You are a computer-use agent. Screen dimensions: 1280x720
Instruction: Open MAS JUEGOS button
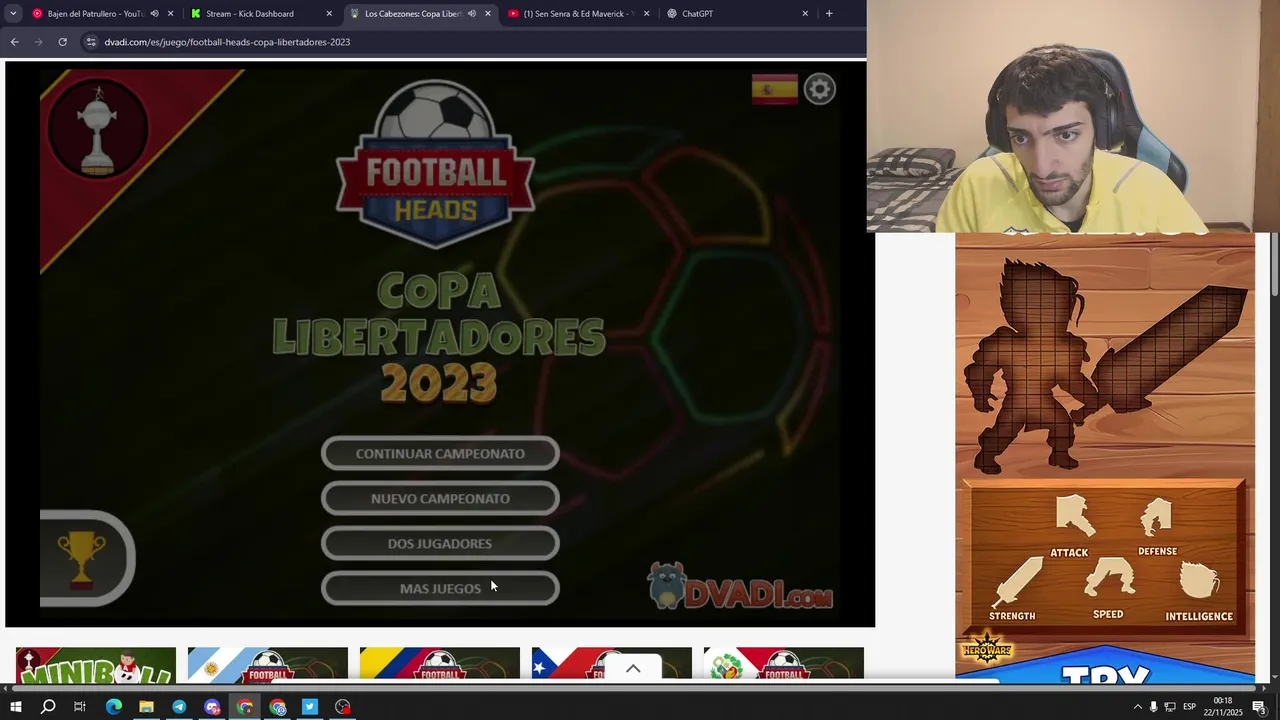(440, 589)
